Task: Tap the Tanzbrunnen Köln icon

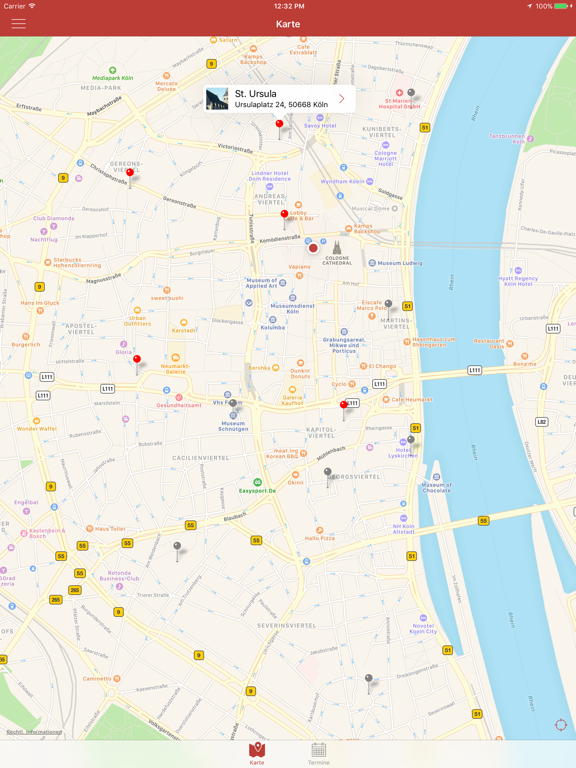Action: pyautogui.click(x=530, y=139)
